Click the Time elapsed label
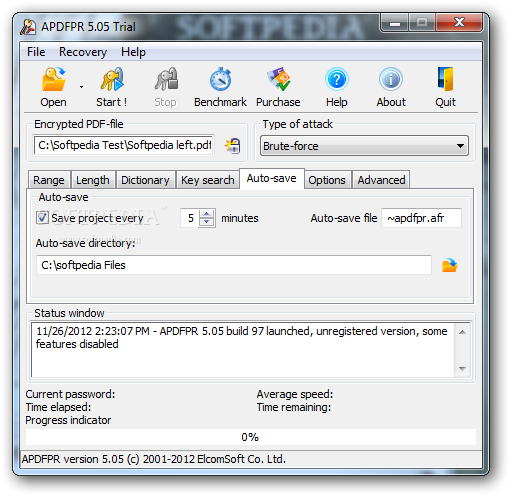Viewport: 510px width, 496px height. click(x=58, y=407)
